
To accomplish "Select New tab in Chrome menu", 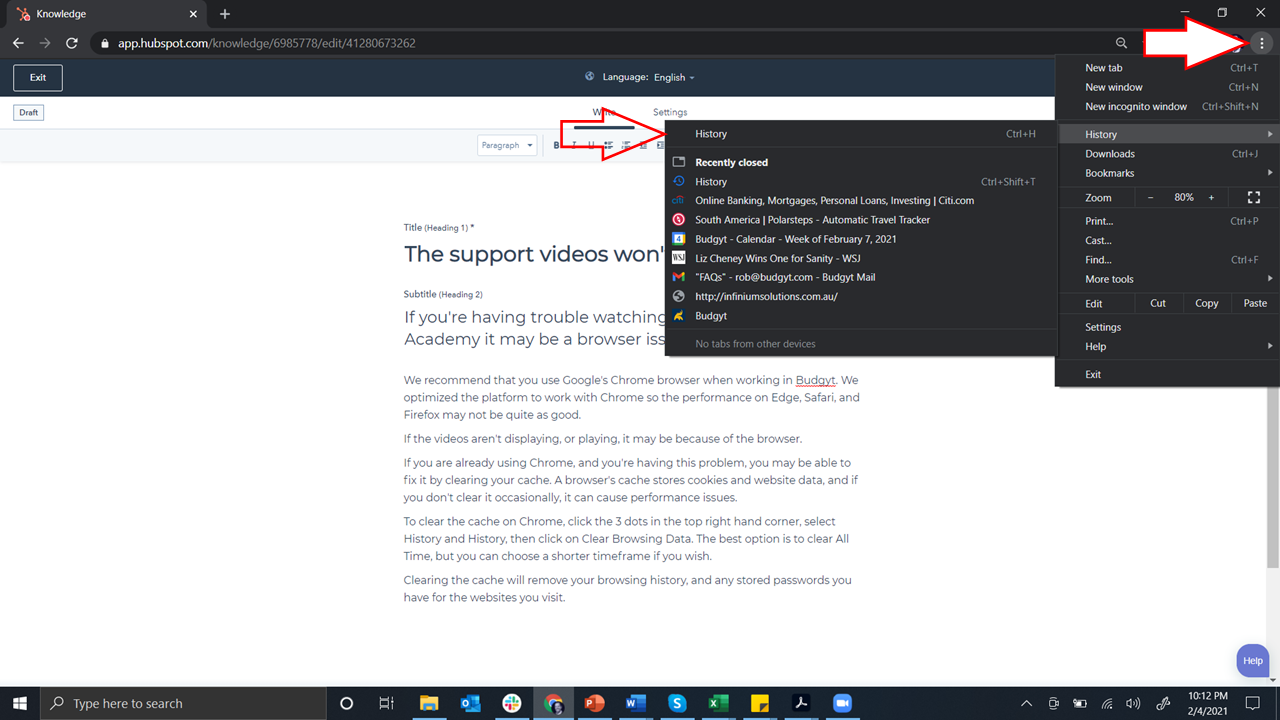I will 1167,68.
